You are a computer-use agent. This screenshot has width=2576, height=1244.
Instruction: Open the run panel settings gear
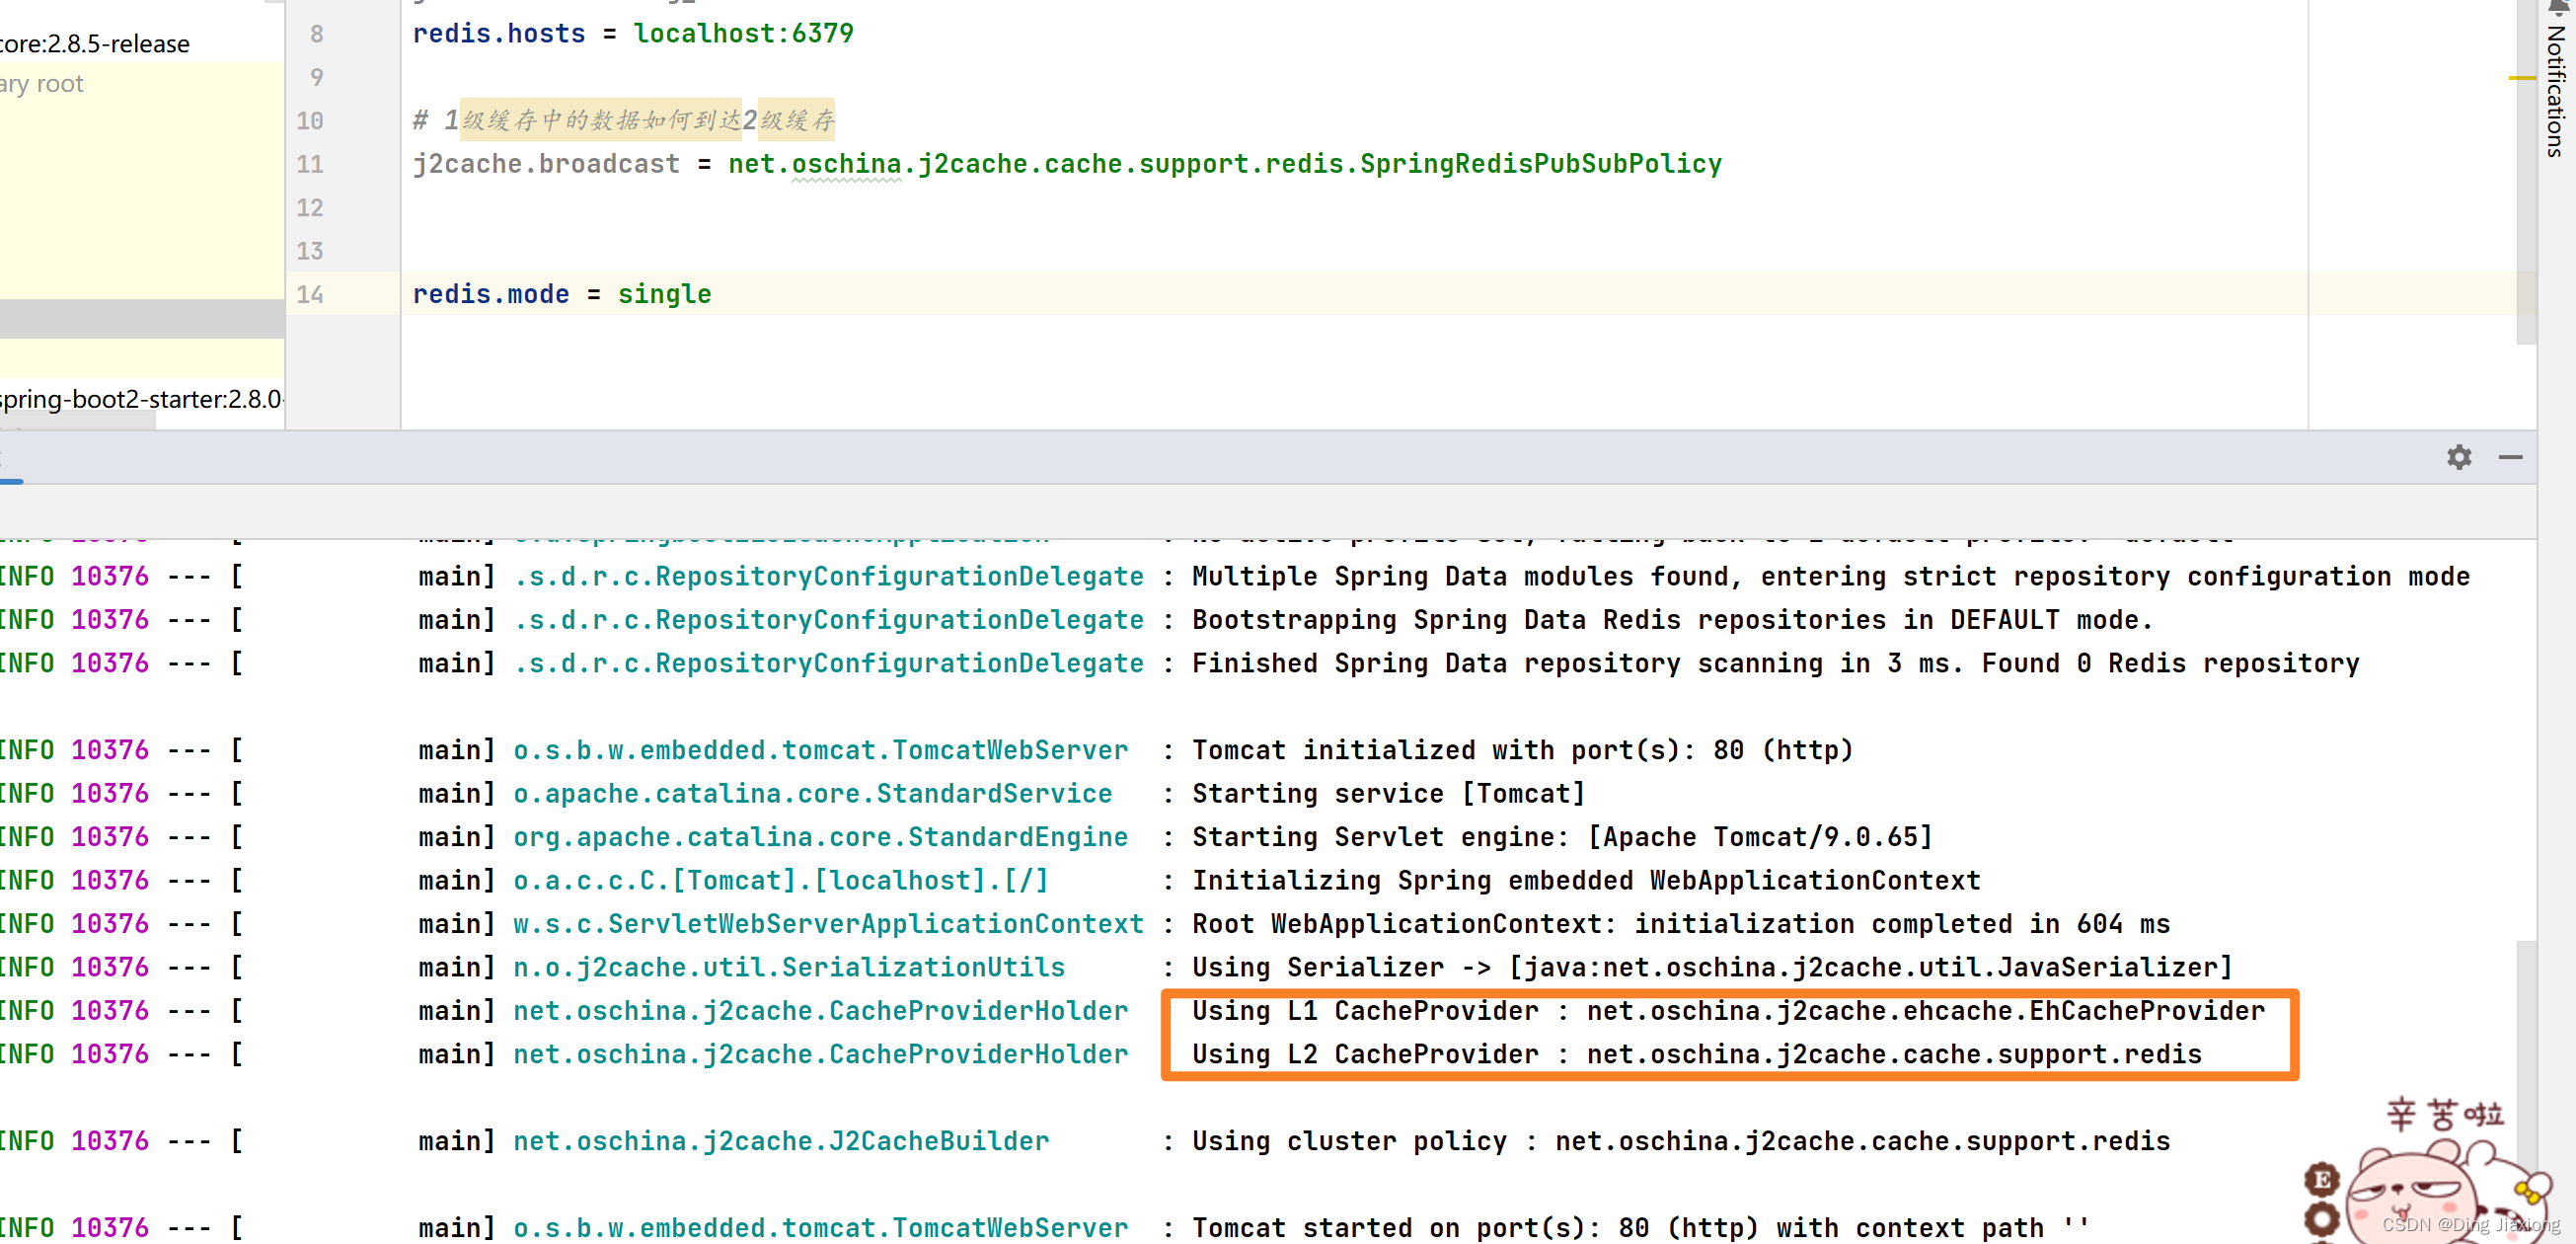click(x=2459, y=457)
